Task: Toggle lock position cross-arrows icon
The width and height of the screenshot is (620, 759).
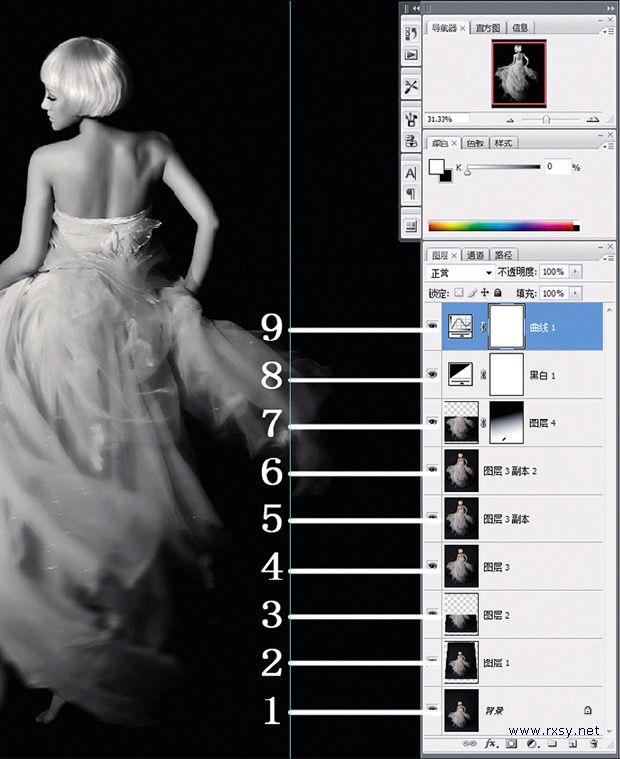Action: 485,293
